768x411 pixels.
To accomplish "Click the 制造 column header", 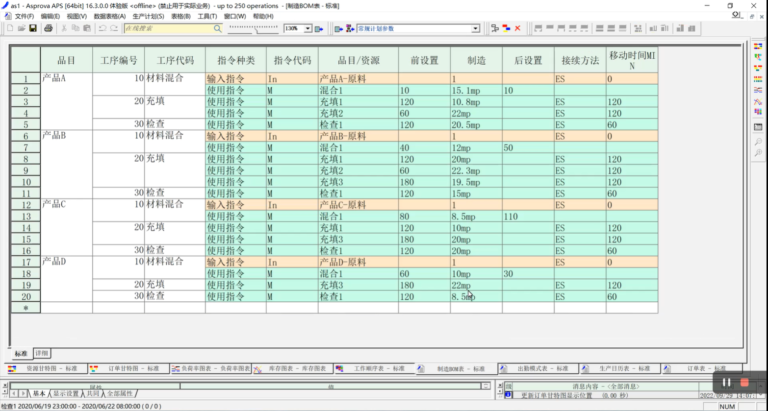I will click(x=477, y=60).
